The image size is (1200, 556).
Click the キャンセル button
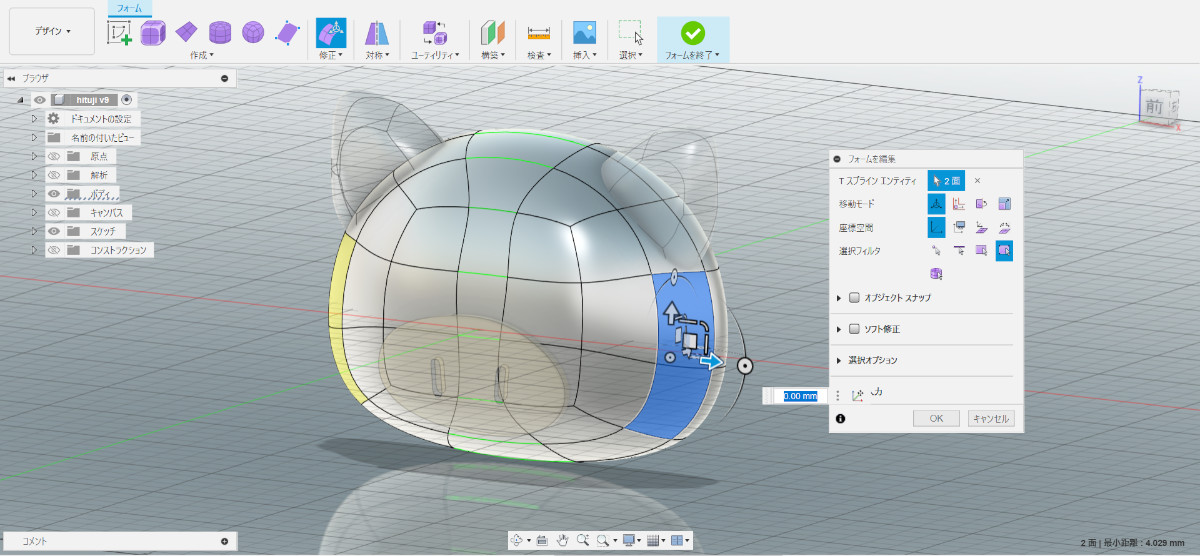click(x=991, y=419)
